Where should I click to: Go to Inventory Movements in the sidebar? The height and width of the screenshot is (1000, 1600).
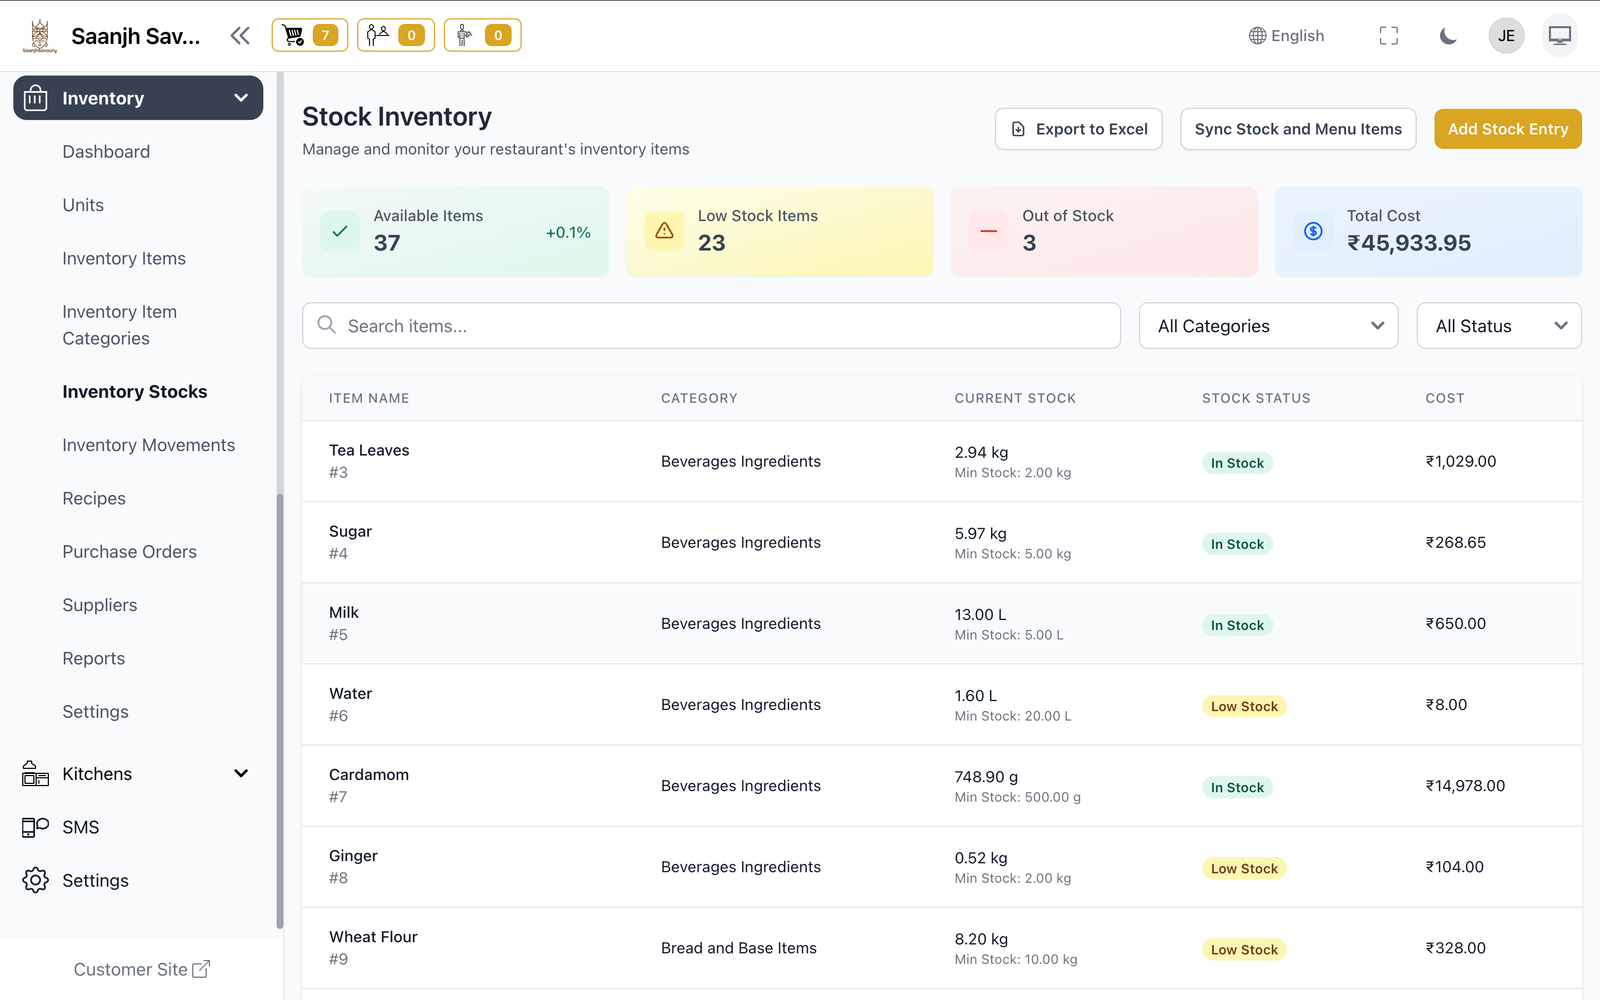point(148,445)
